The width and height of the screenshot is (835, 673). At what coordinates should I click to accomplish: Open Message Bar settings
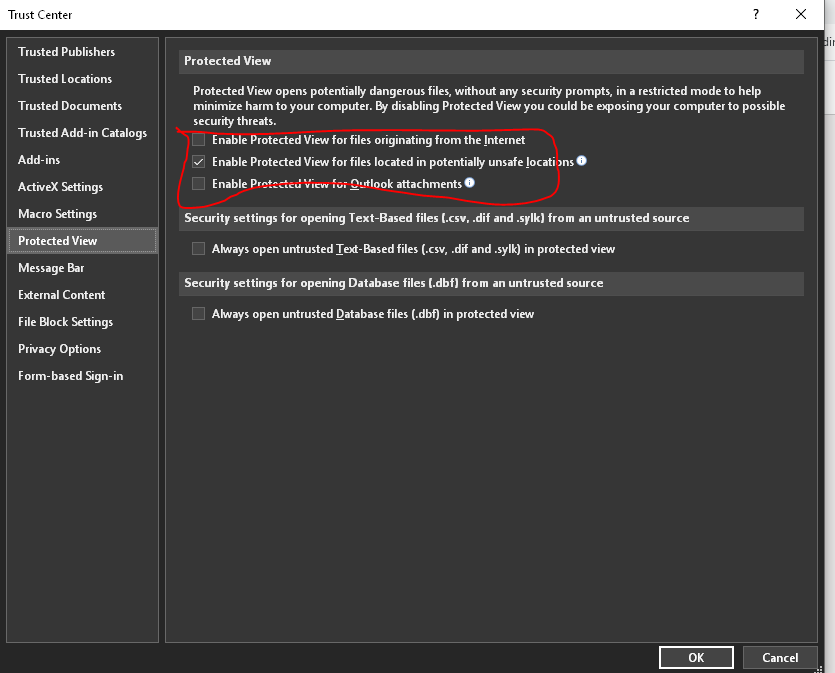82,268
